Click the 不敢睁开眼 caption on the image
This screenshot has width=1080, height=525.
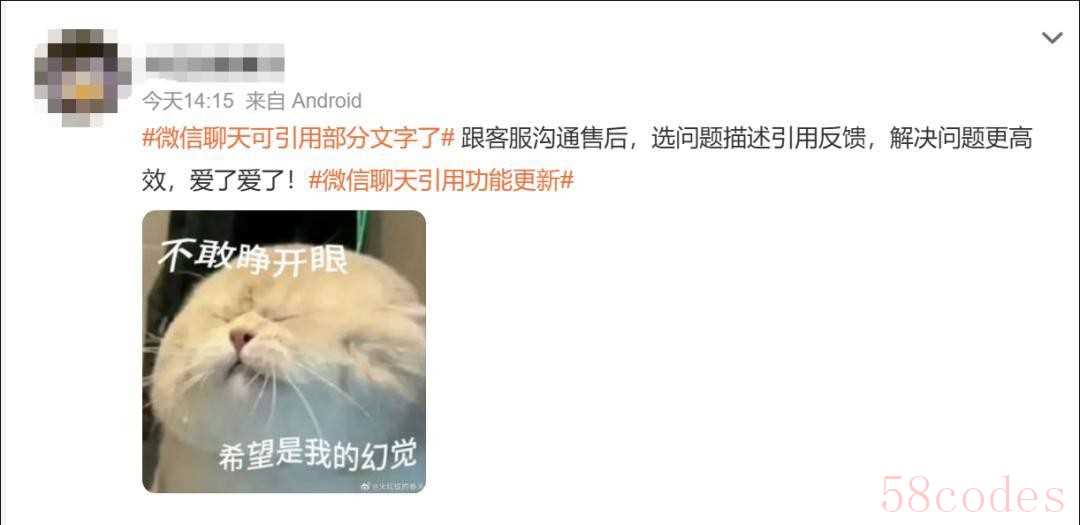coord(252,256)
